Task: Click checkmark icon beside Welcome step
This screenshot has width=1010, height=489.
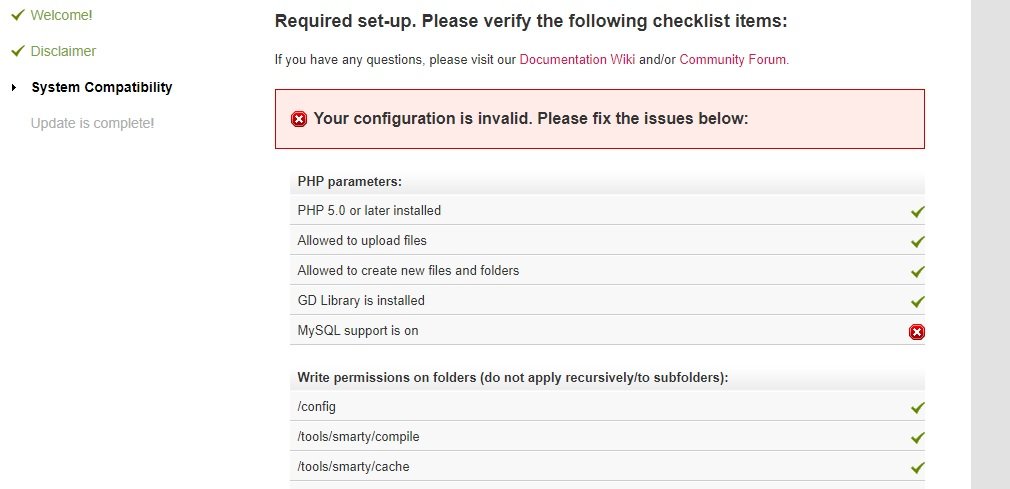Action: [17, 15]
